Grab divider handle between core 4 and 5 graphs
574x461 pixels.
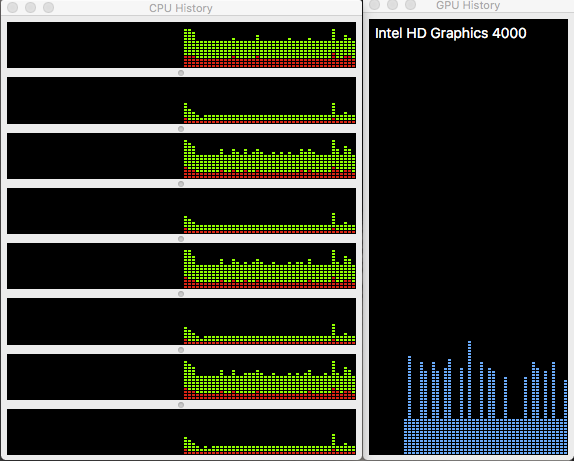[x=181, y=239]
